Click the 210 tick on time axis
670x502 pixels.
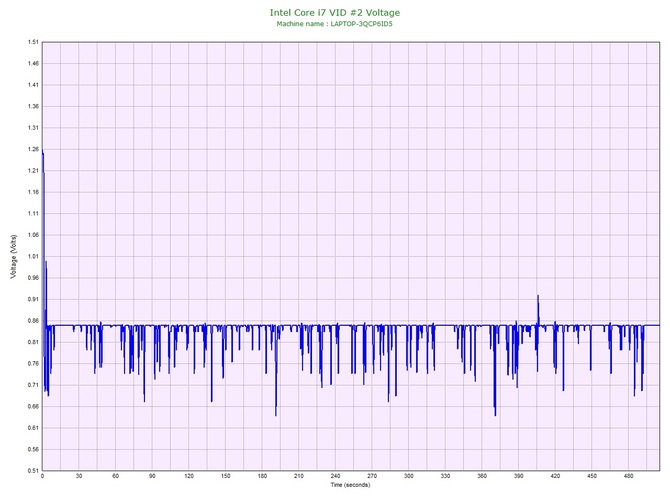click(x=299, y=476)
